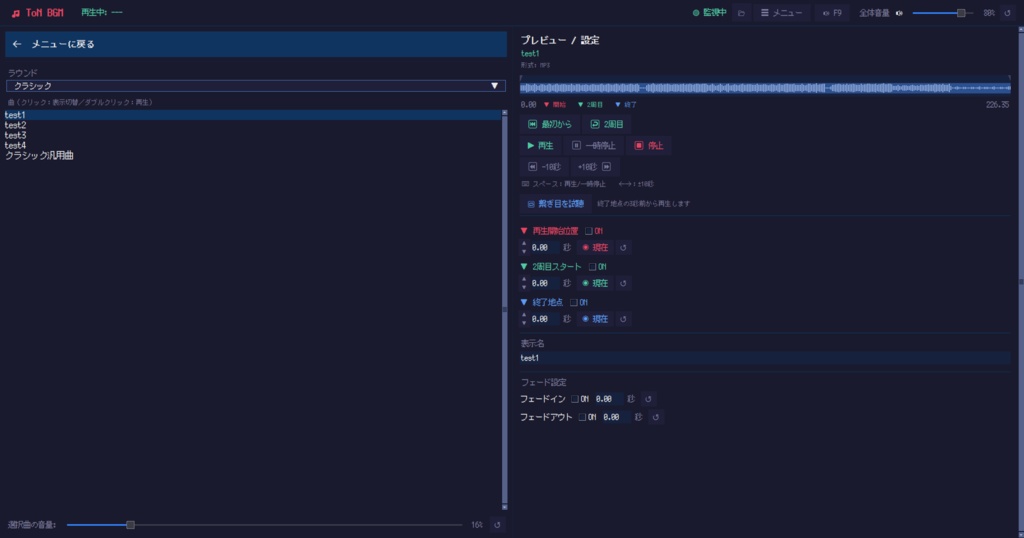Viewport: 1024px width, 538px height.
Task: Set 2周目スタート to current with 現在
Action: [x=595, y=283]
